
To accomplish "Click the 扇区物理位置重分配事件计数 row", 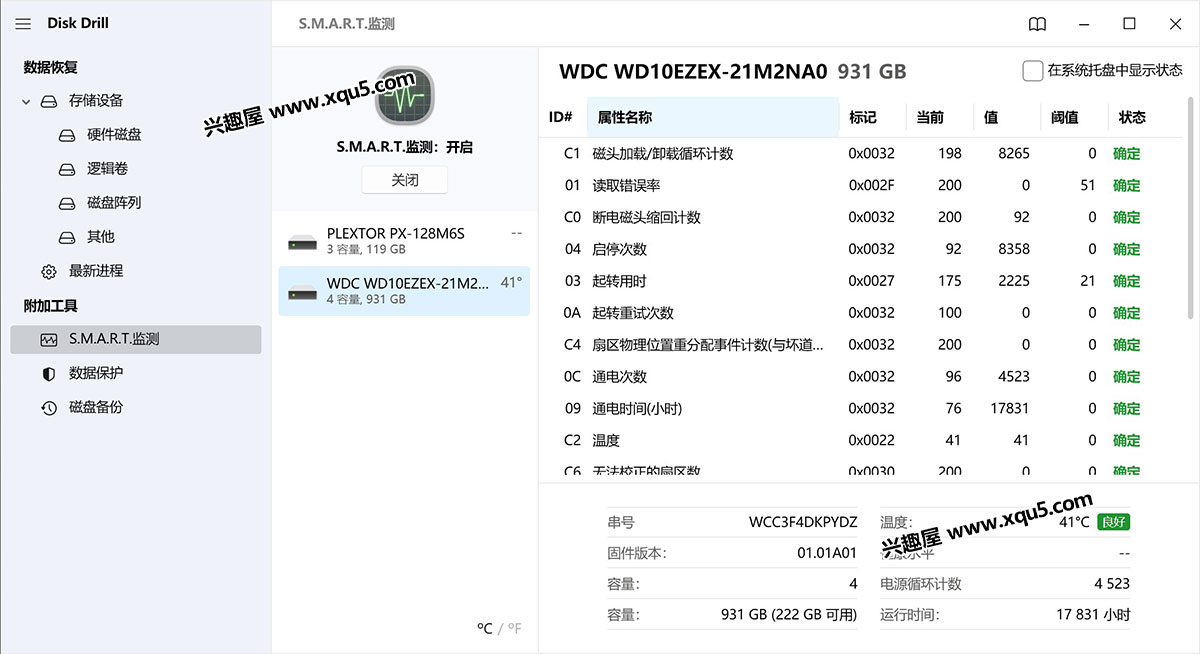I will [860, 345].
